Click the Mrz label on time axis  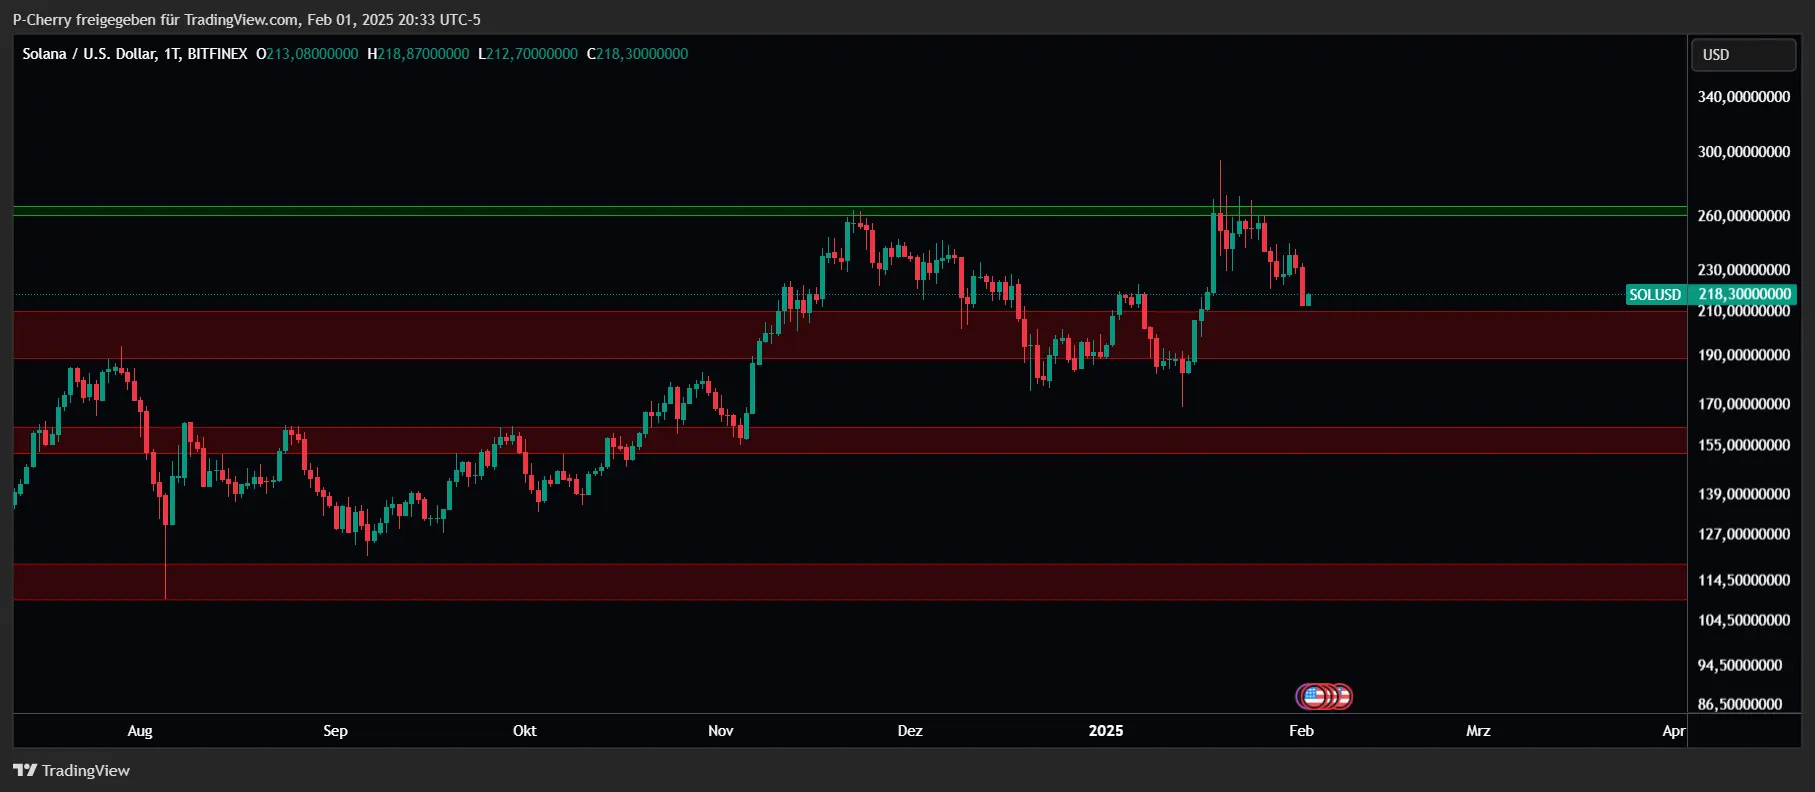click(1478, 731)
